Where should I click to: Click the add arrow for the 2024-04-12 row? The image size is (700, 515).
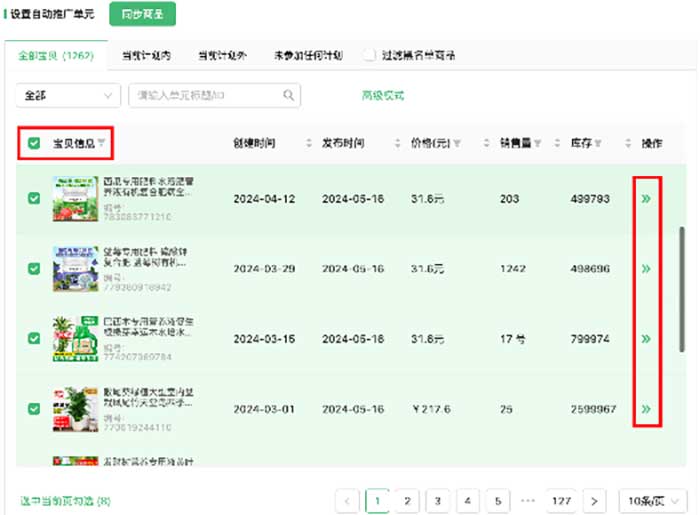pos(646,199)
